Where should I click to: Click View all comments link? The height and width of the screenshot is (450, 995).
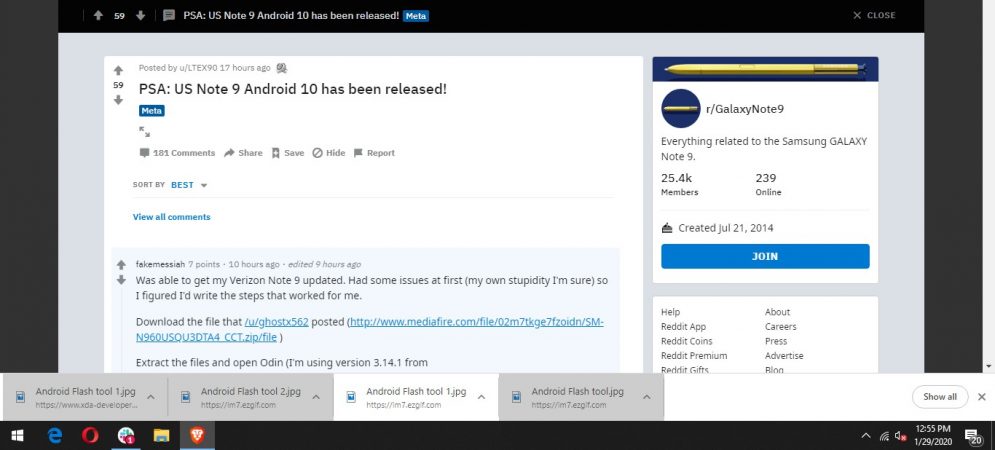coord(171,217)
